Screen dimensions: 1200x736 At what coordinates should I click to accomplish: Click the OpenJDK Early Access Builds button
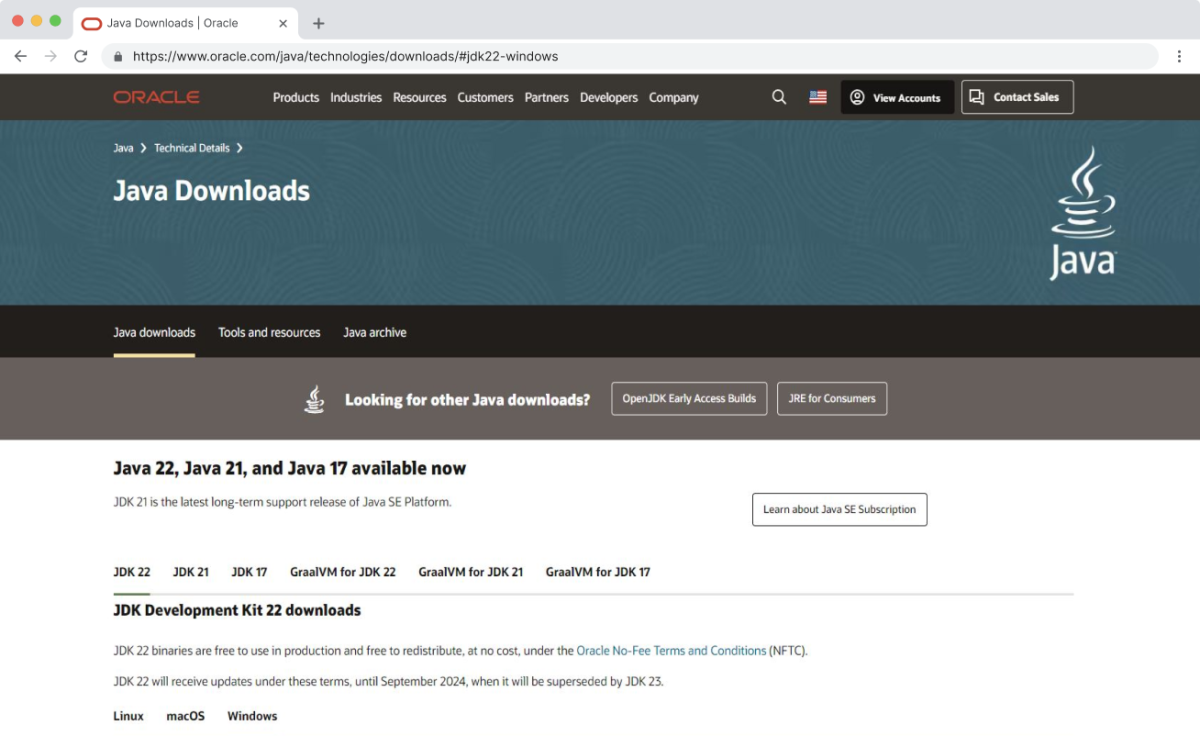point(688,398)
